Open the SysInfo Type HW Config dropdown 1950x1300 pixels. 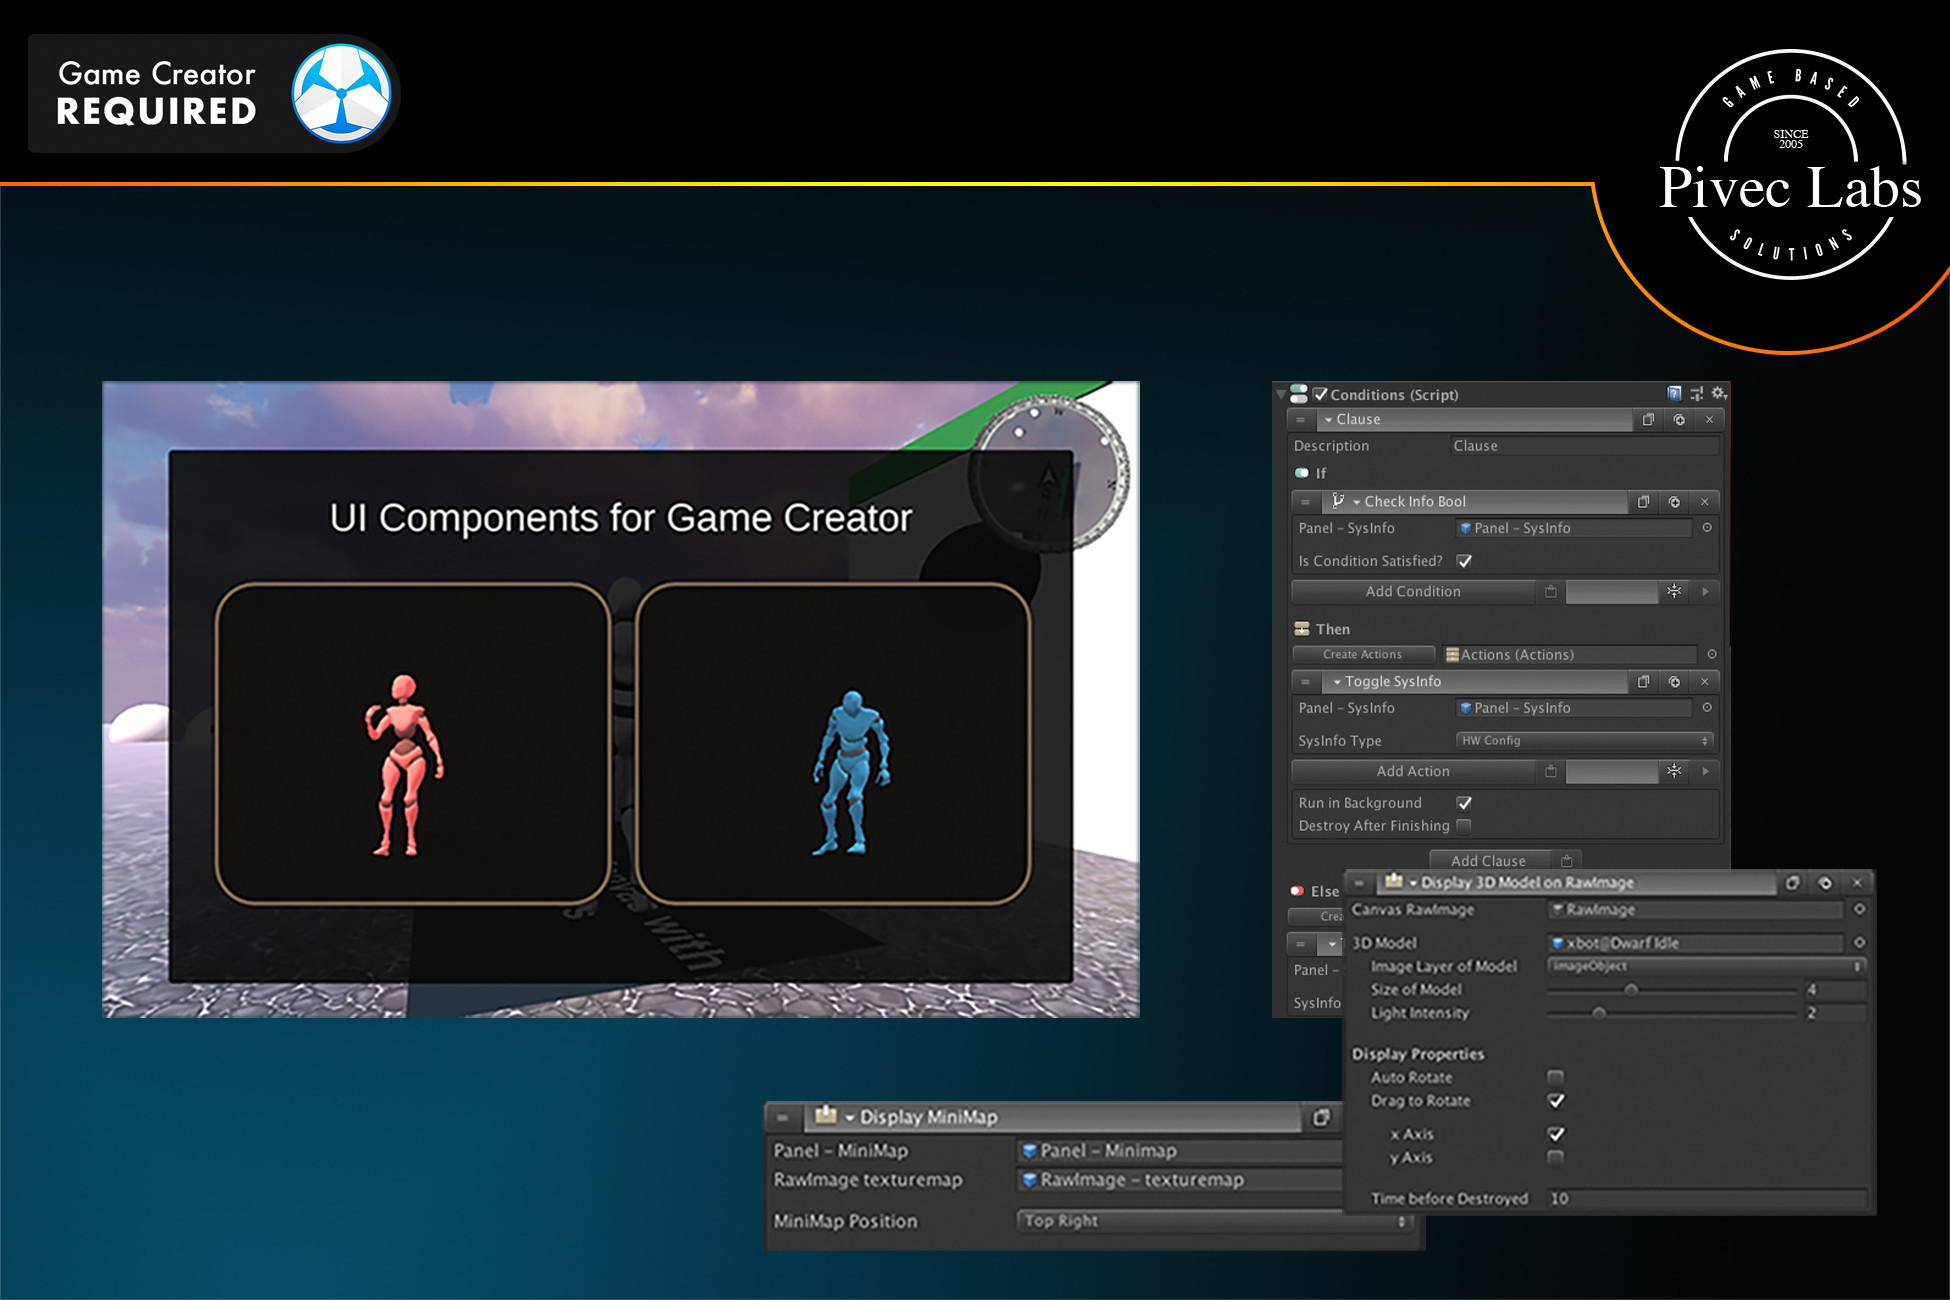pos(1585,741)
